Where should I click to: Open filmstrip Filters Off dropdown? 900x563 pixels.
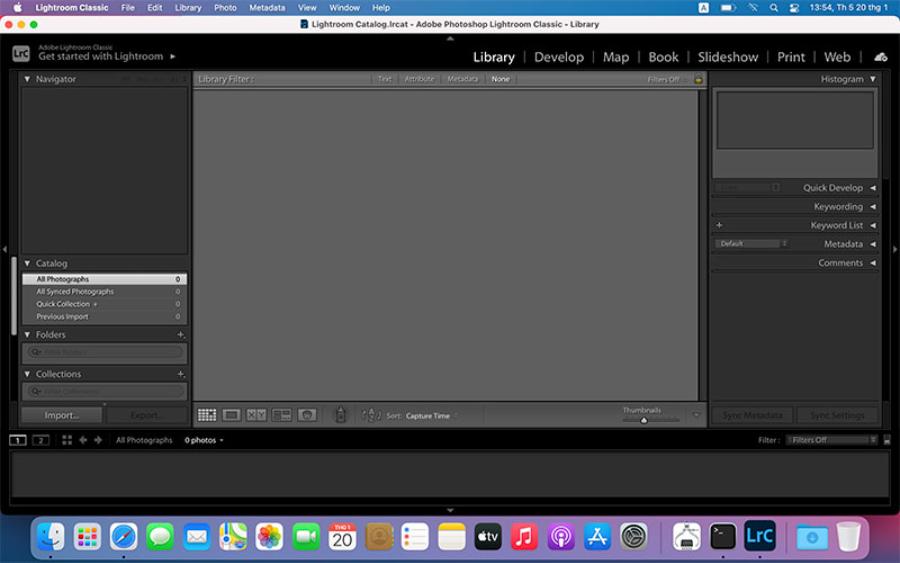[832, 440]
